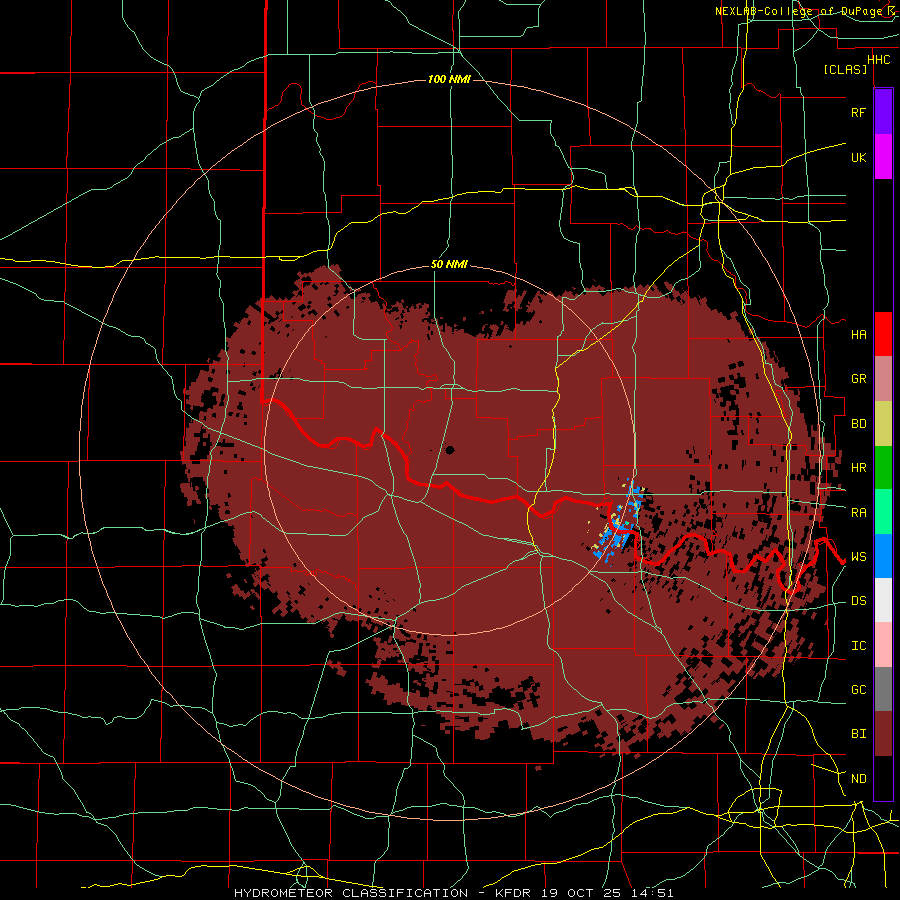
Task: Click the GR legend label
Action: tap(858, 379)
